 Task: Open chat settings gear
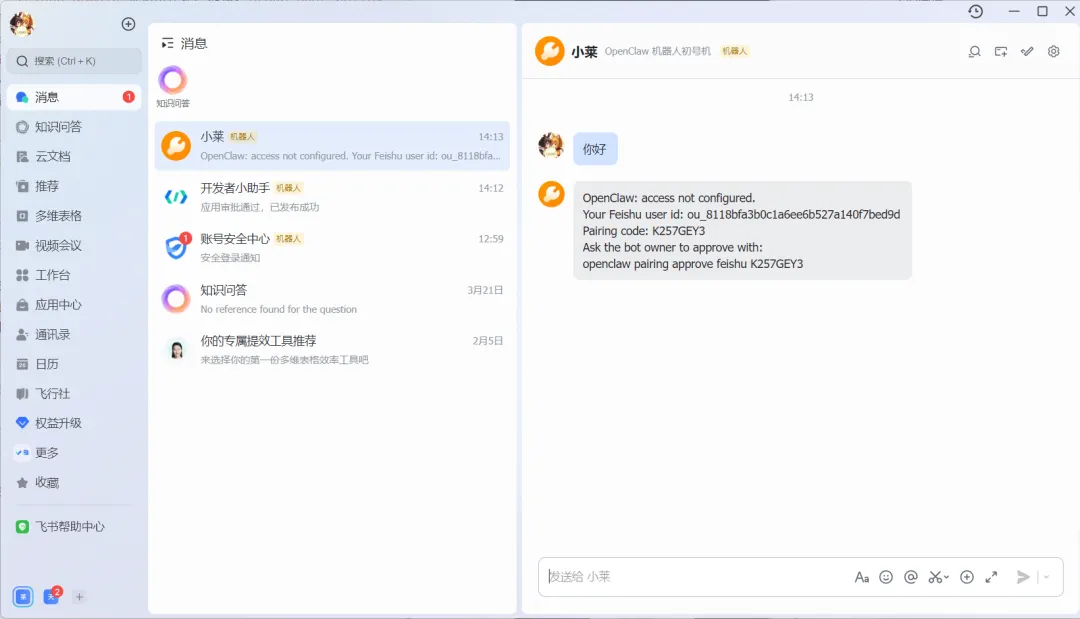(x=1053, y=52)
